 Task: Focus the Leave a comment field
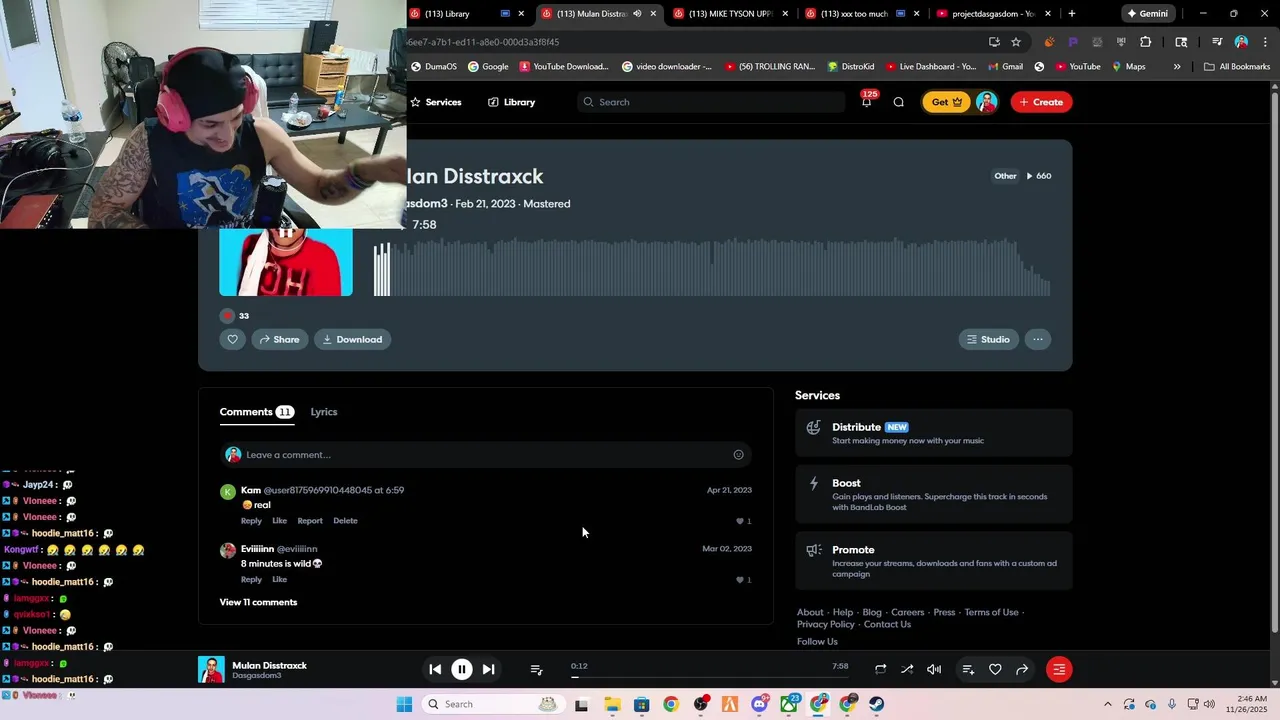[x=486, y=455]
